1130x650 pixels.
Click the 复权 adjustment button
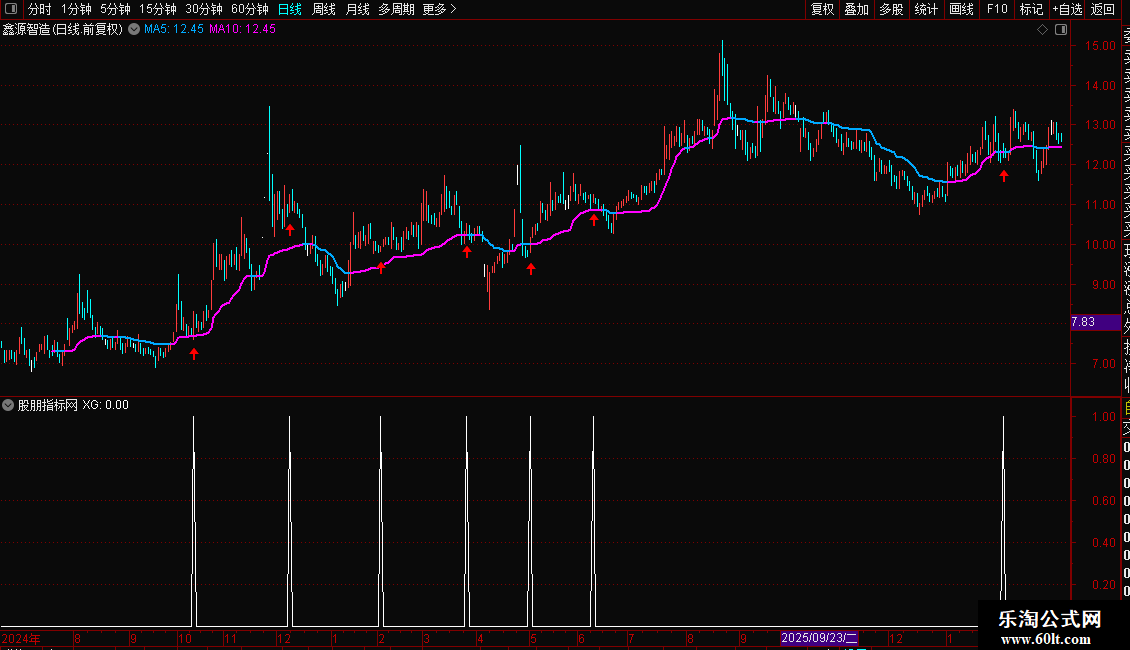(822, 9)
